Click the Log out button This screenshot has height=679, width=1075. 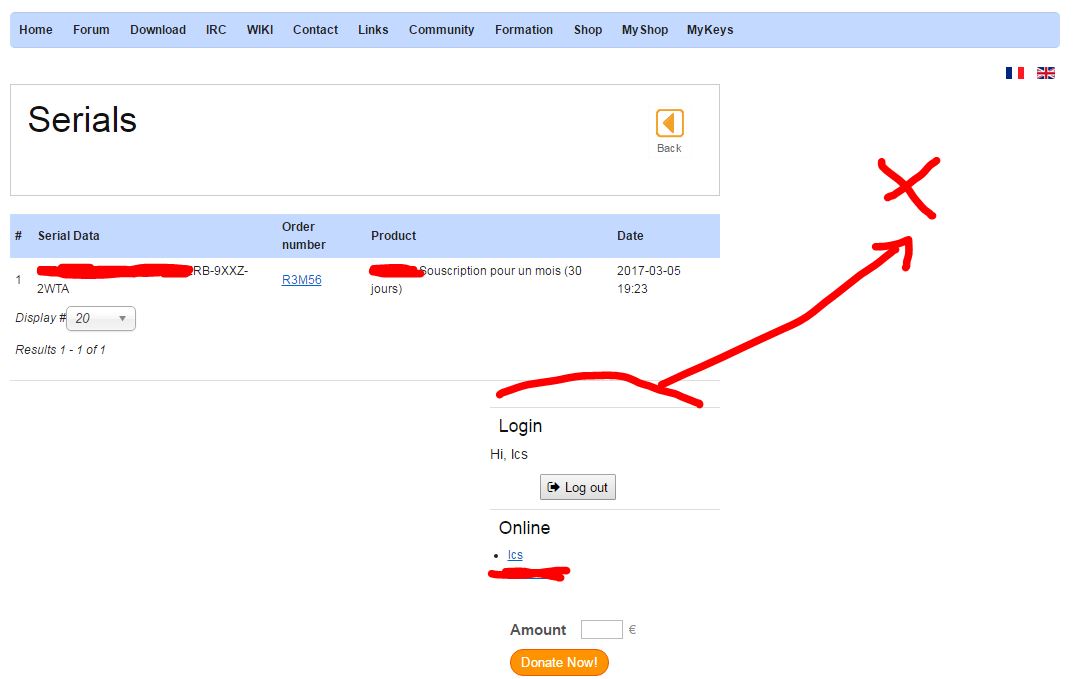[577, 487]
